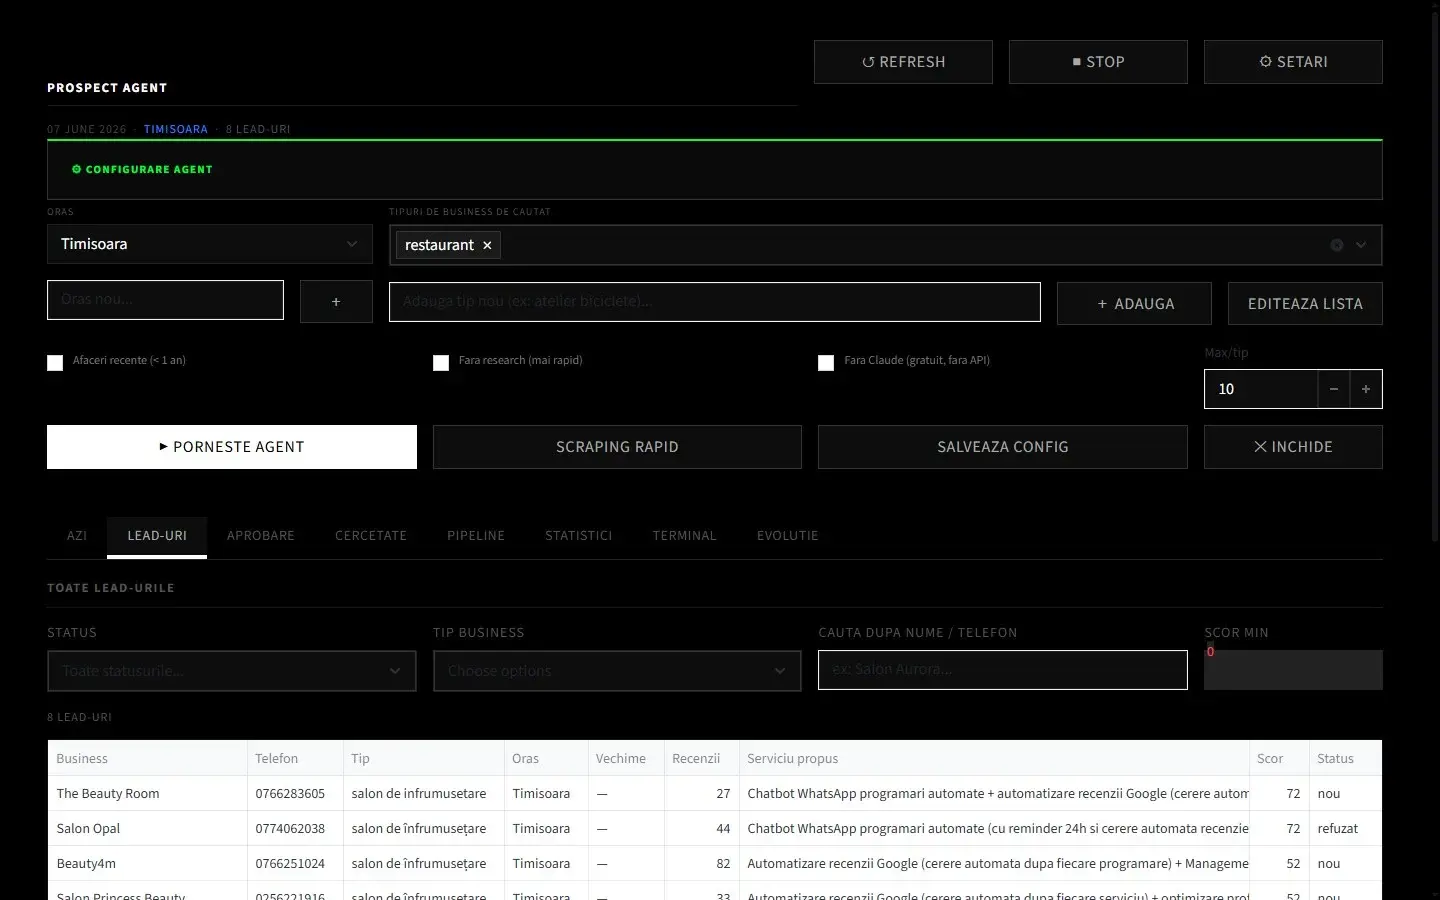Click the STOP button
This screenshot has height=900, width=1440.
[1098, 62]
